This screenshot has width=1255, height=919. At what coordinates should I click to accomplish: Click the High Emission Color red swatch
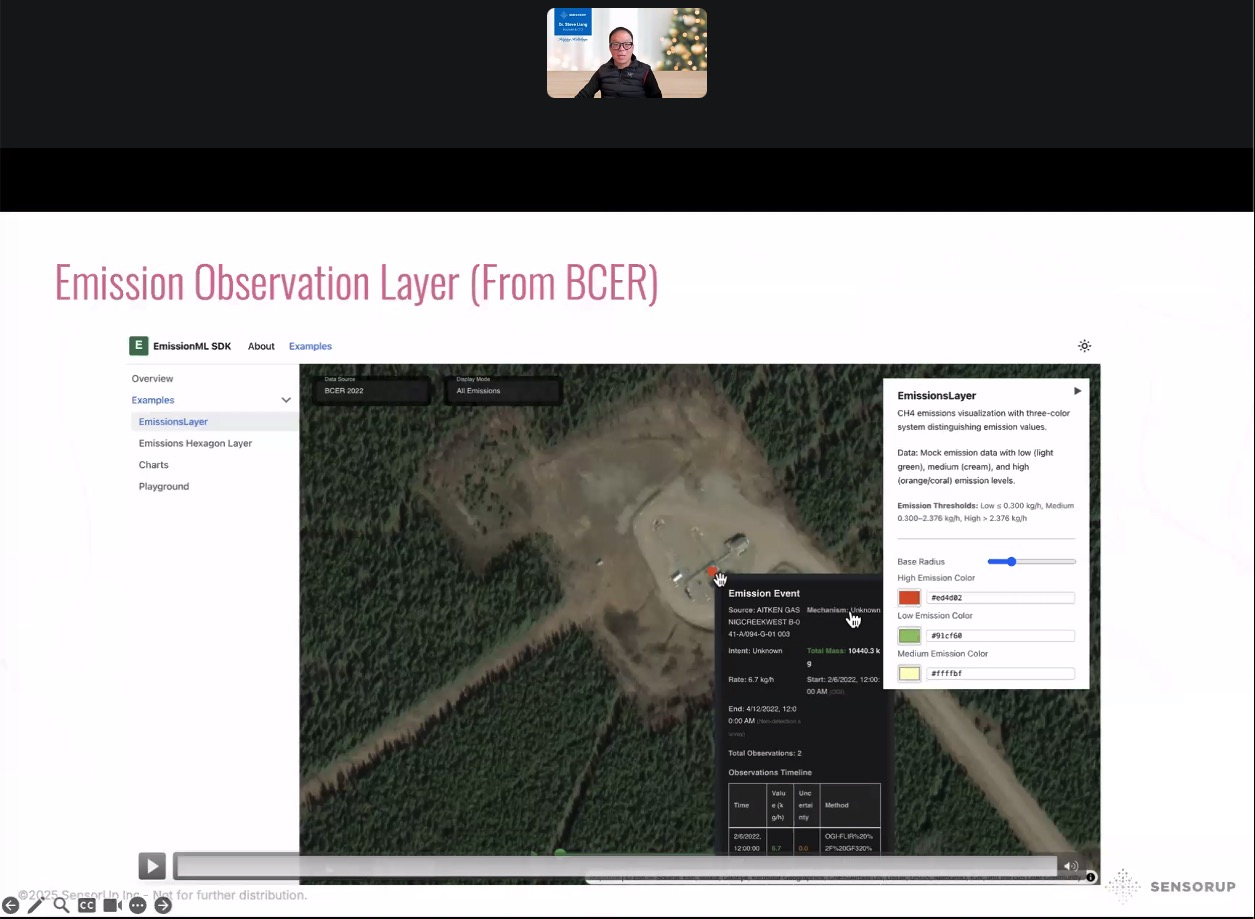[x=909, y=598]
